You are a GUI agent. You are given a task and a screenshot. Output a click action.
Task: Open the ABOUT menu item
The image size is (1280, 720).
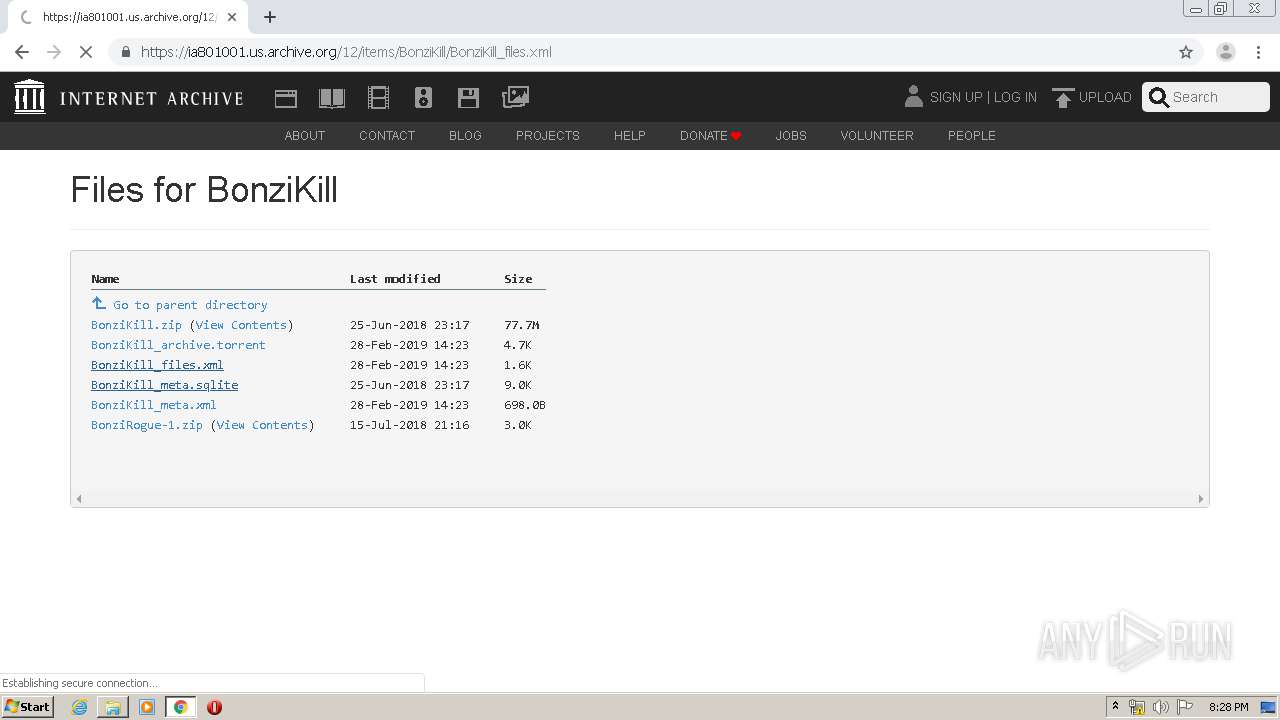(x=304, y=136)
